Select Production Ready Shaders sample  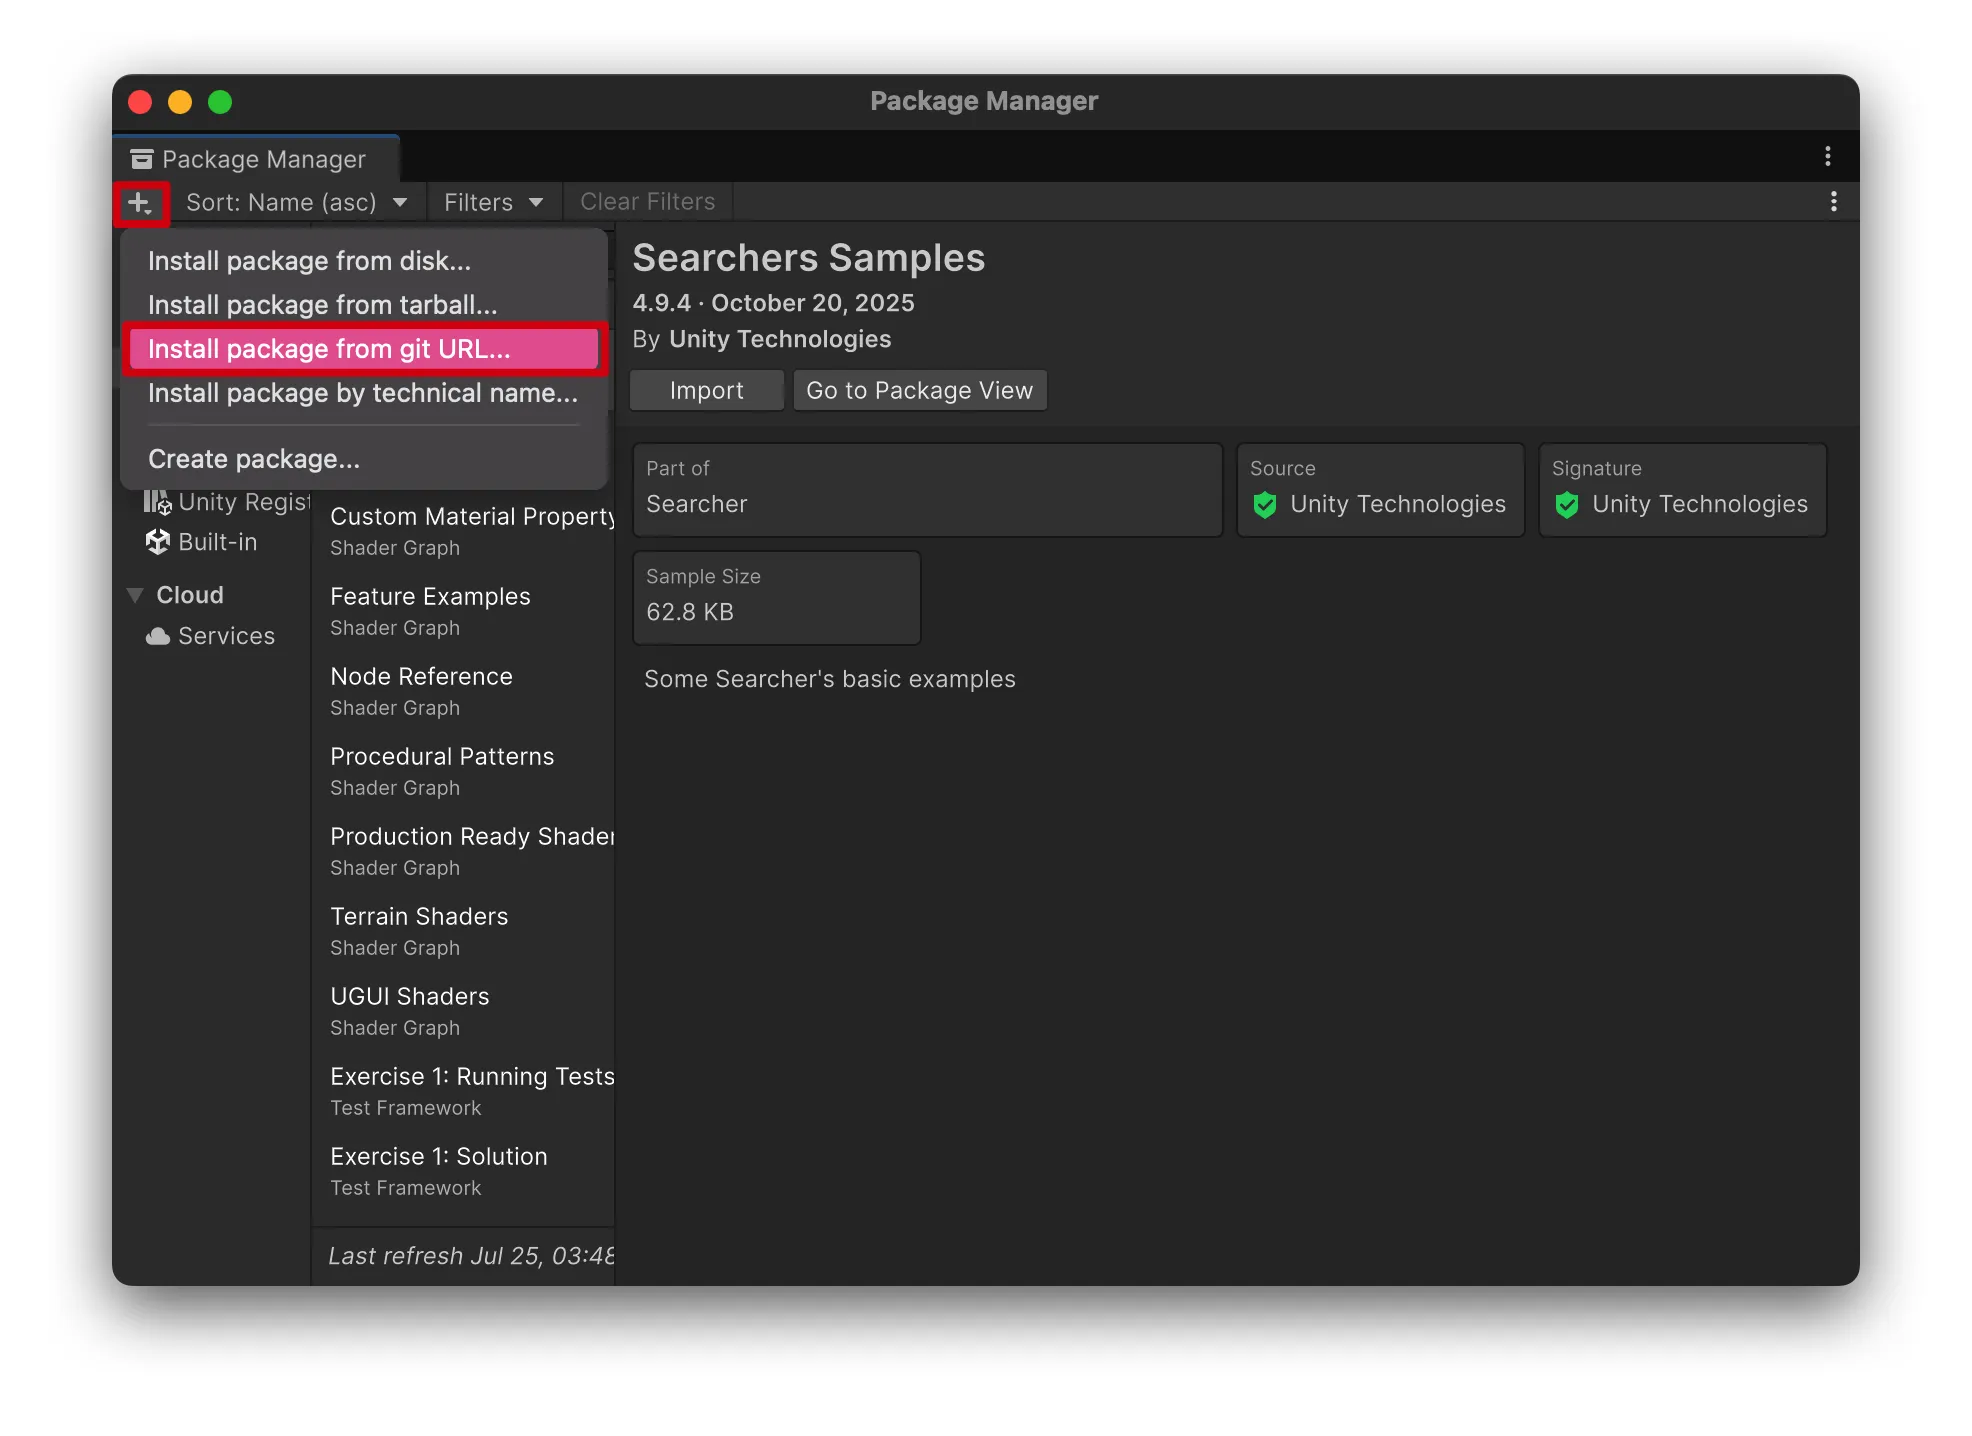point(464,851)
